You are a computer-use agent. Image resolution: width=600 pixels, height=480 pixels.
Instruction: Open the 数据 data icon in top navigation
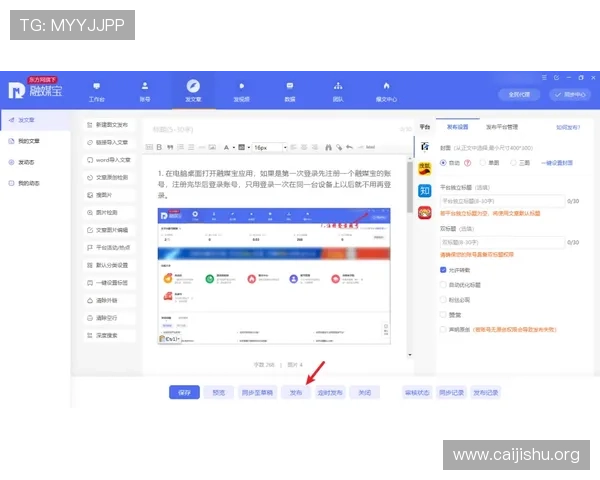[x=290, y=86]
